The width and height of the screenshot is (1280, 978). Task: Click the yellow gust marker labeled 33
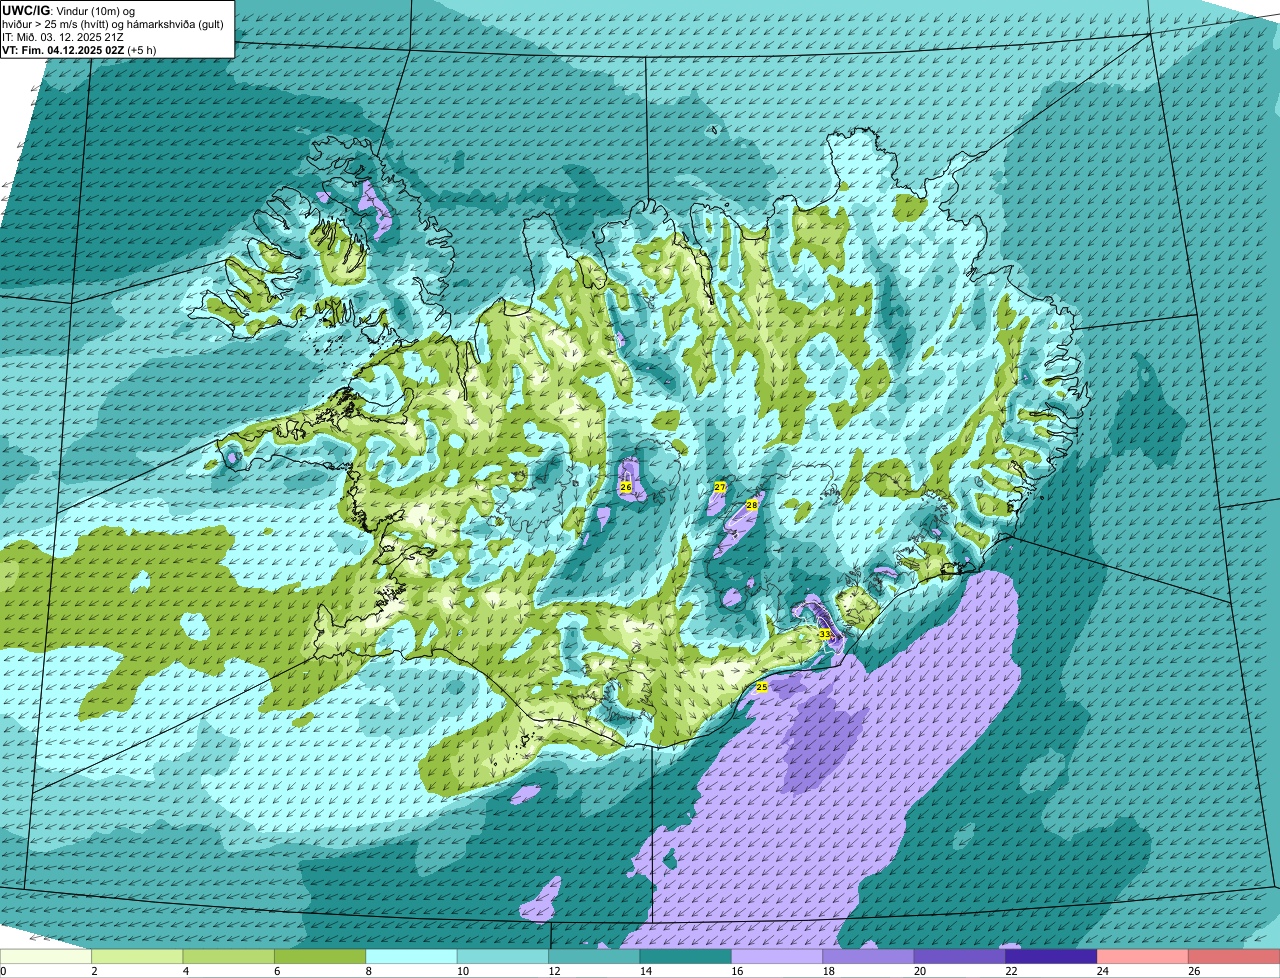click(x=825, y=634)
